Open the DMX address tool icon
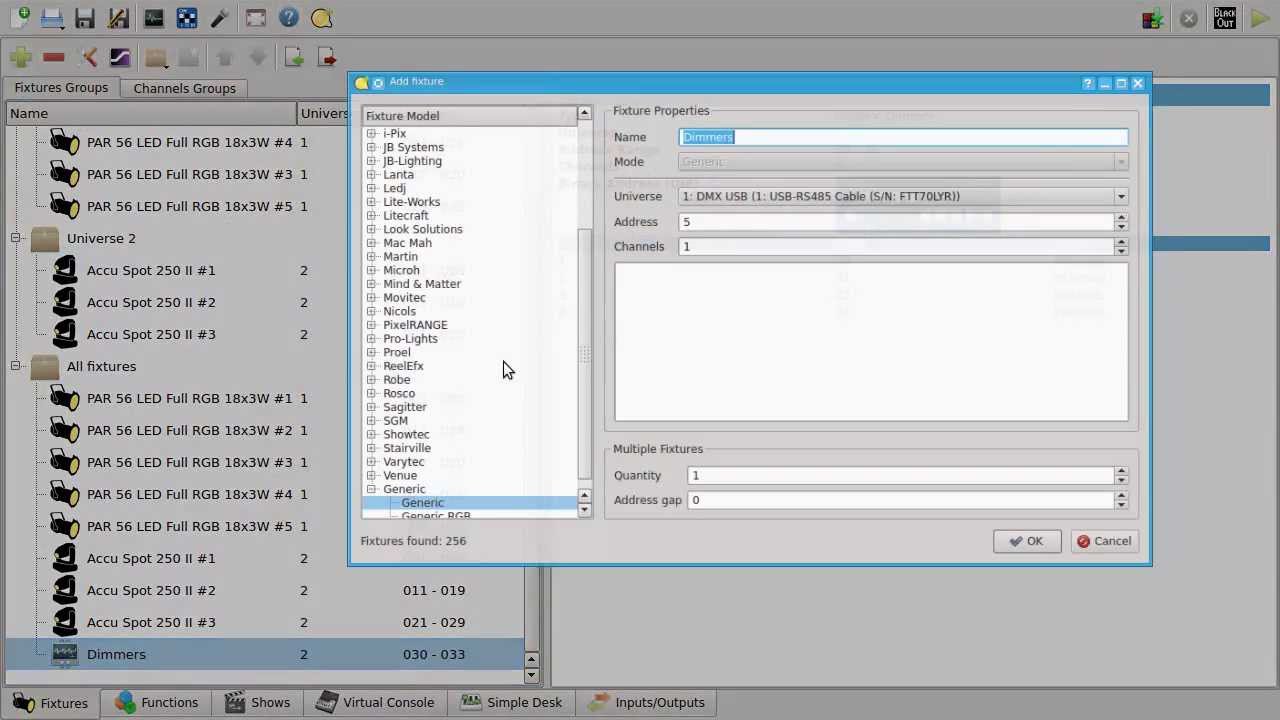Image resolution: width=1280 pixels, height=720 pixels. [x=187, y=18]
